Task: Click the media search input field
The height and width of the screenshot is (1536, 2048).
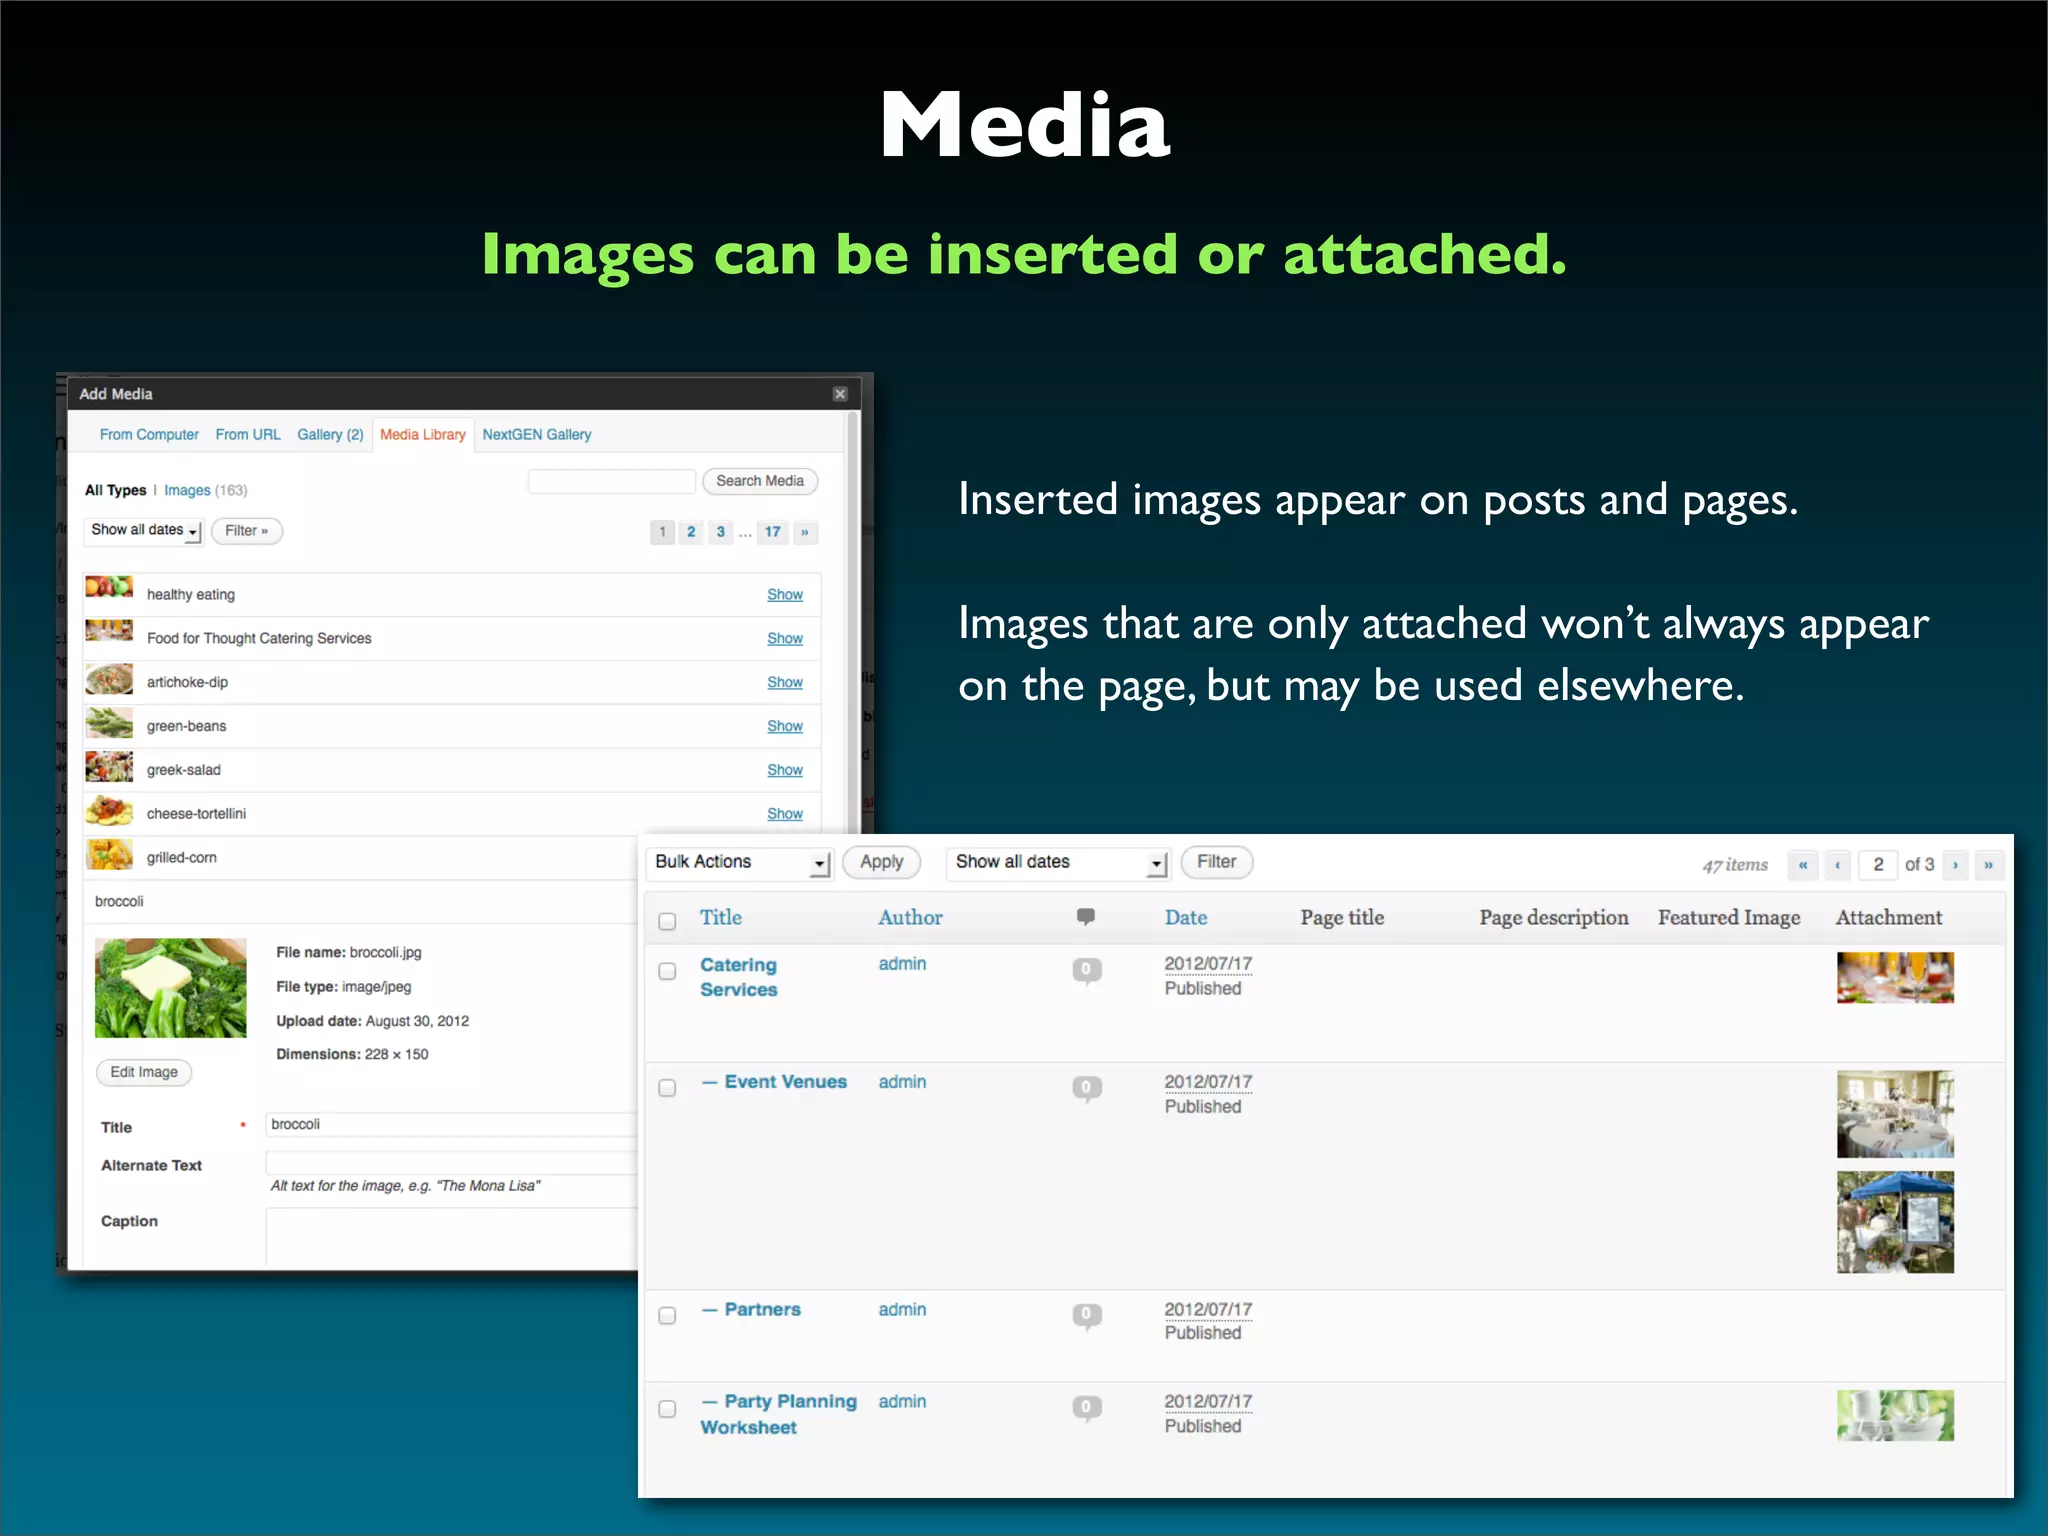Action: (x=612, y=481)
